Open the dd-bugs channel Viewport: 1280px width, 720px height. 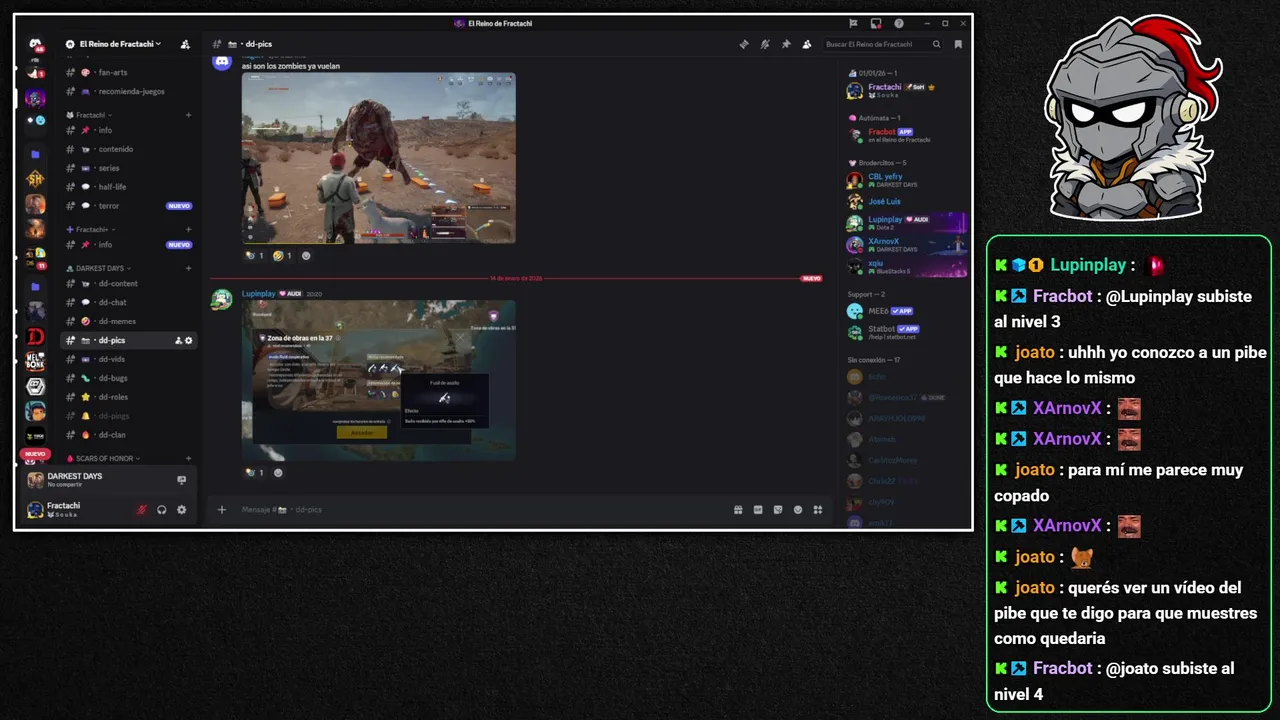(x=129, y=378)
